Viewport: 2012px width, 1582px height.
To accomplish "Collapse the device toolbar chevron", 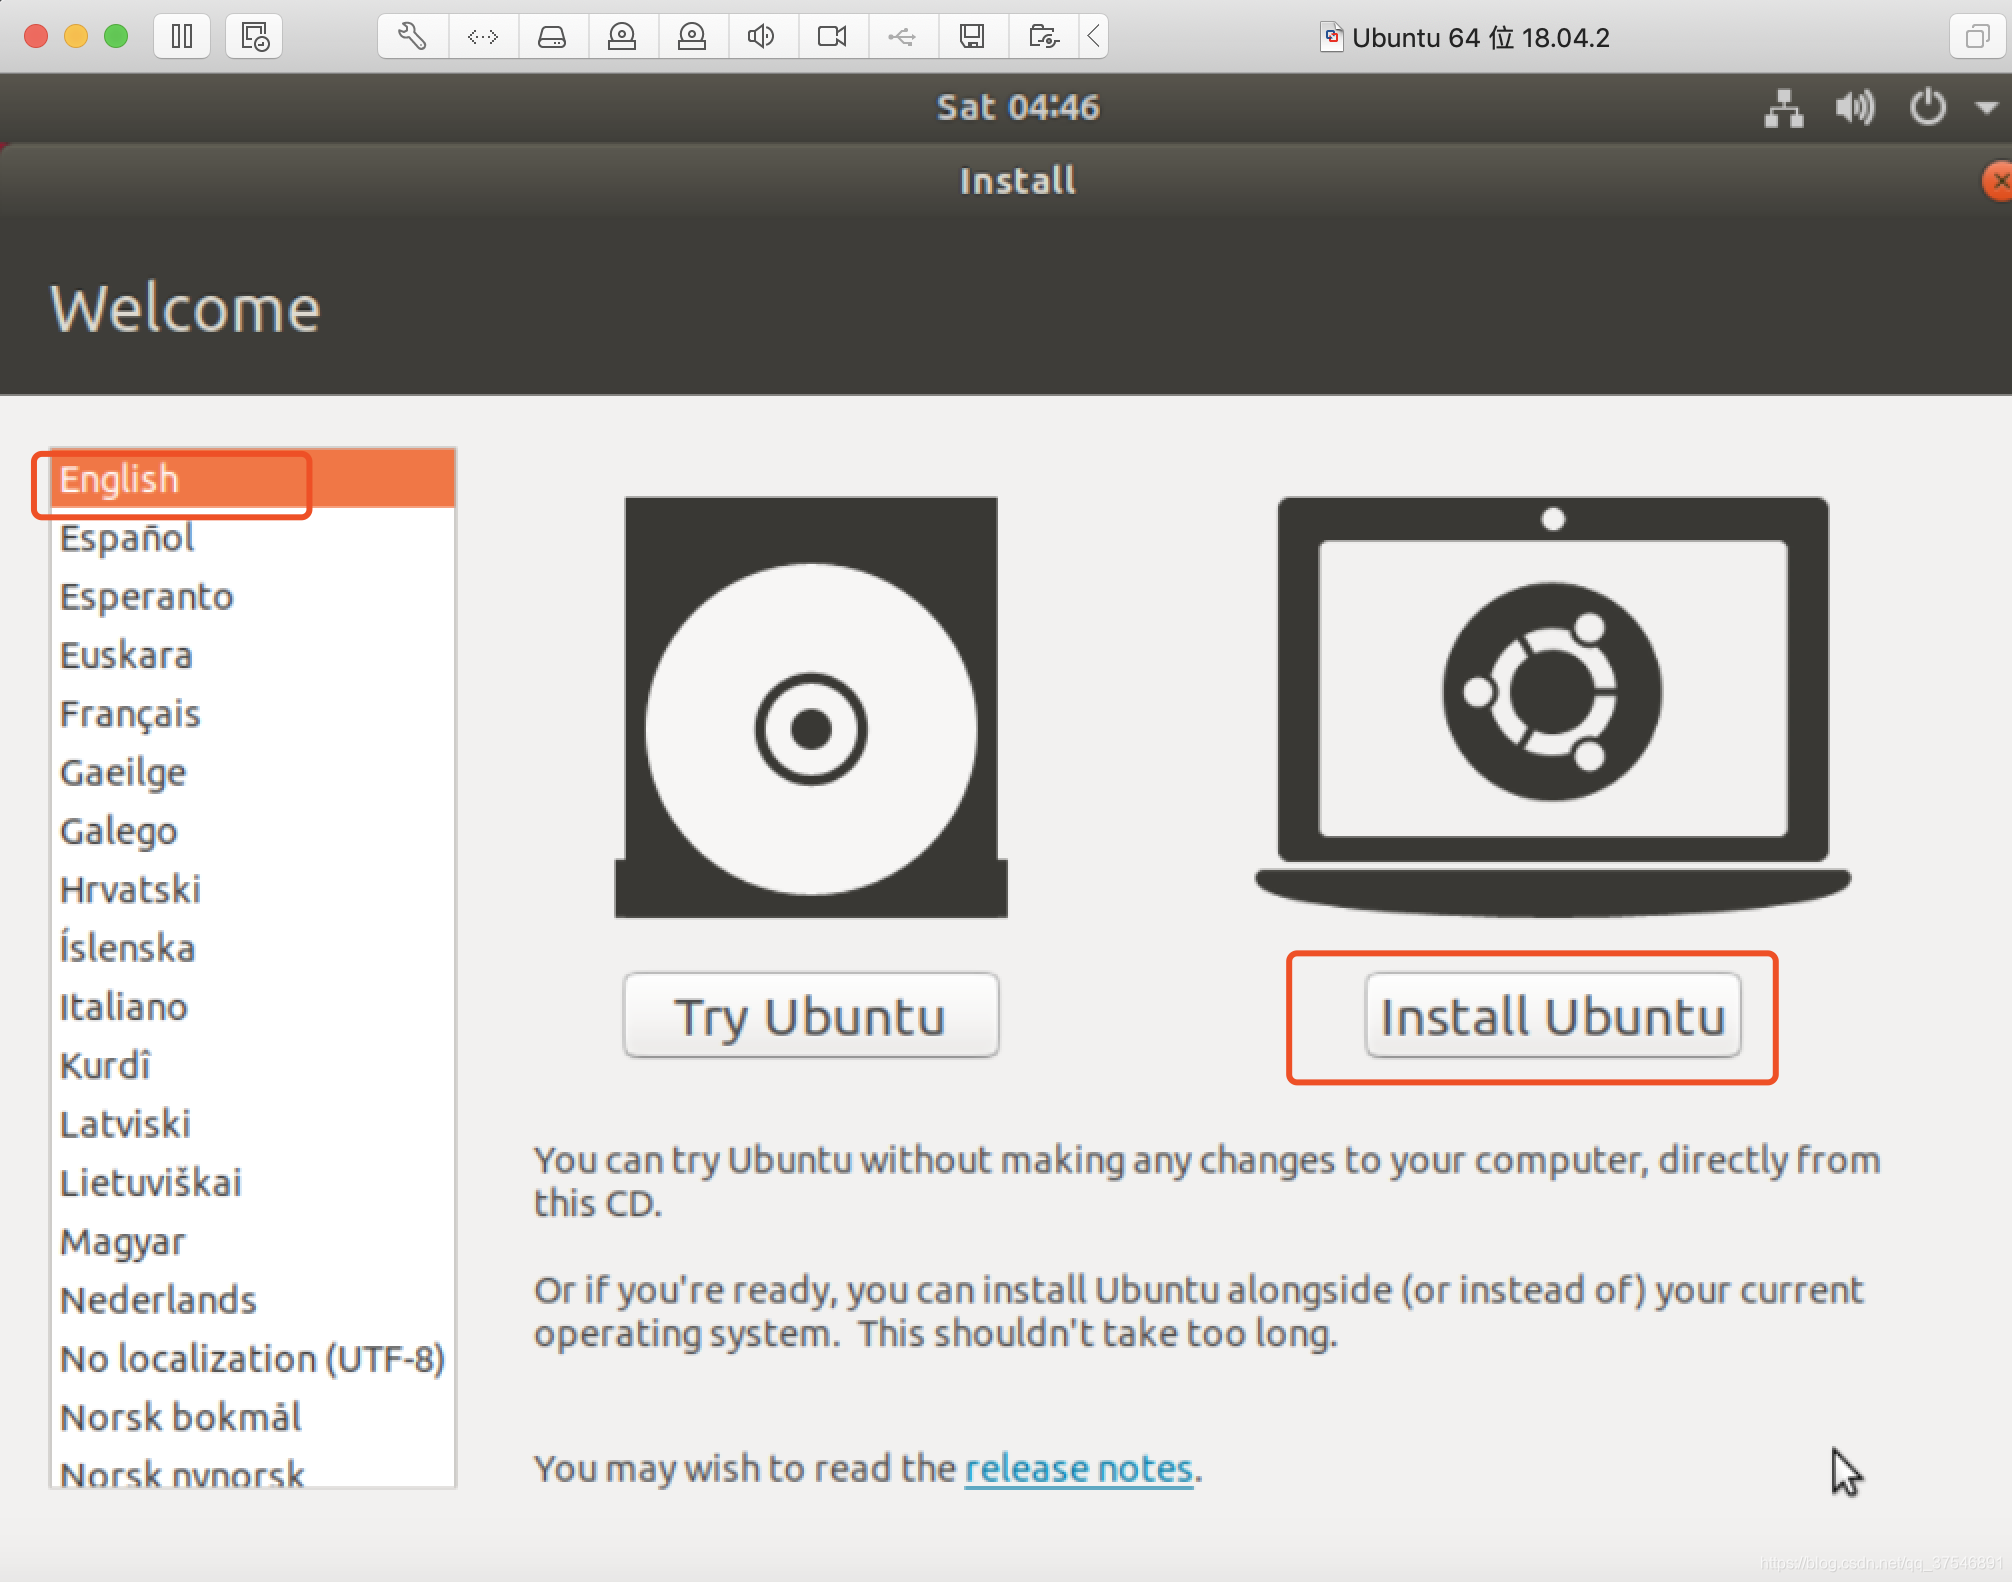I will (x=1094, y=37).
